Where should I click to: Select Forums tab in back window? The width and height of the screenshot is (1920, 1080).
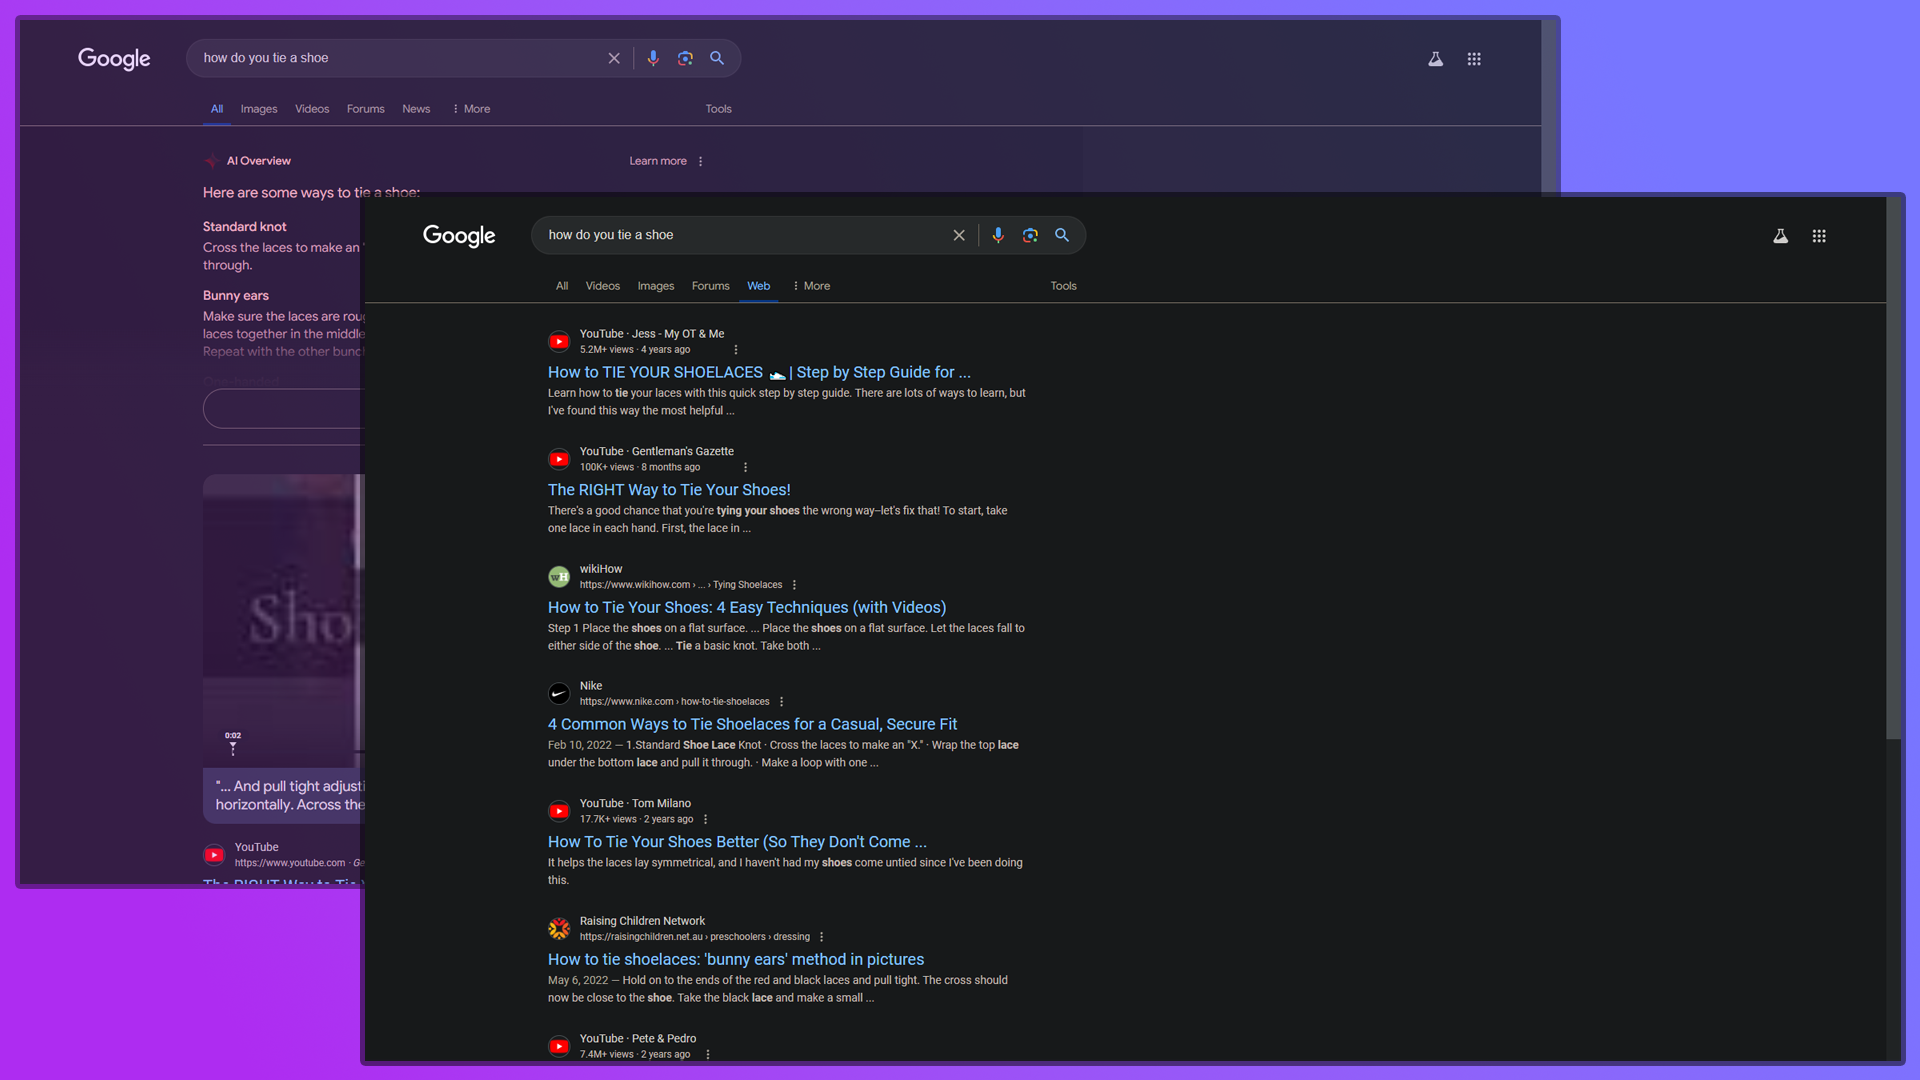point(366,109)
